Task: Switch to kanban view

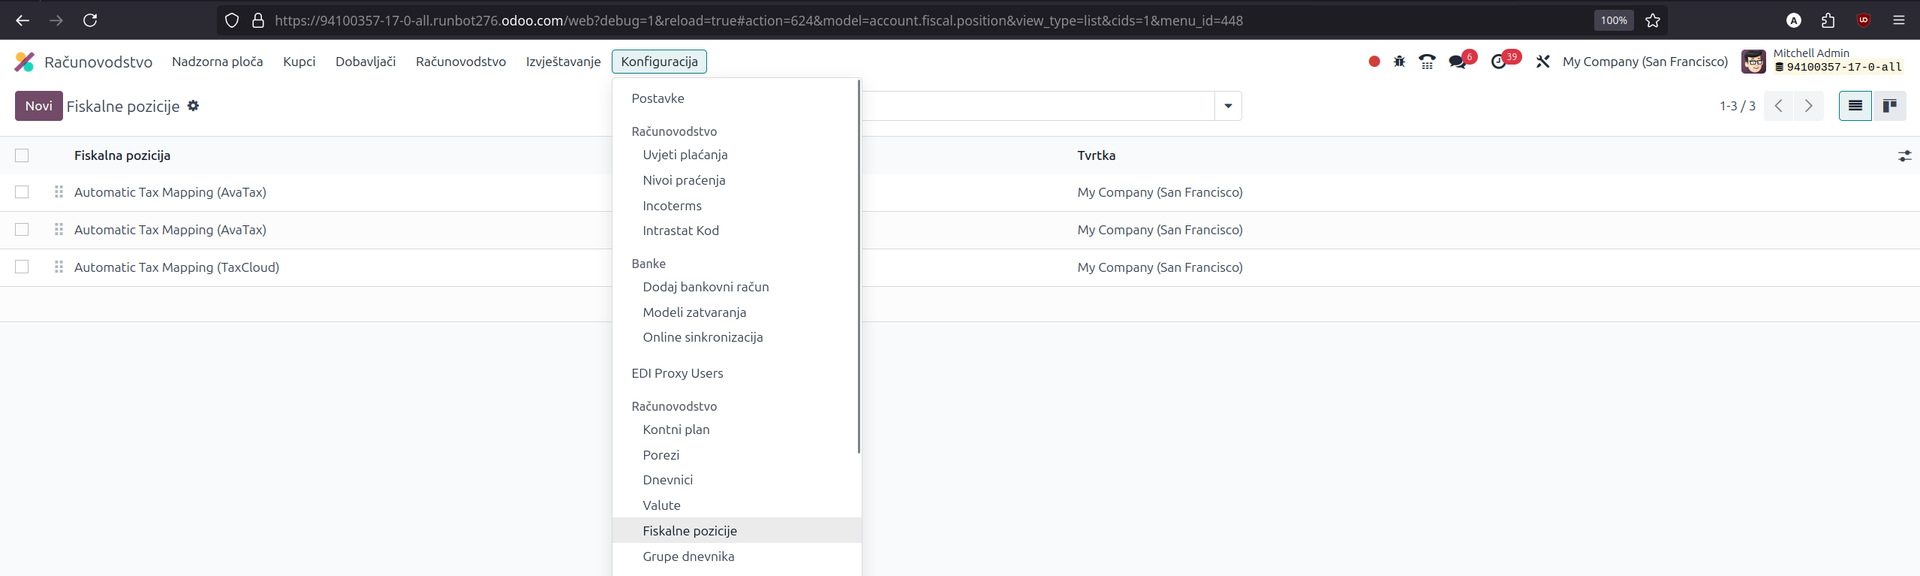Action: pyautogui.click(x=1889, y=106)
